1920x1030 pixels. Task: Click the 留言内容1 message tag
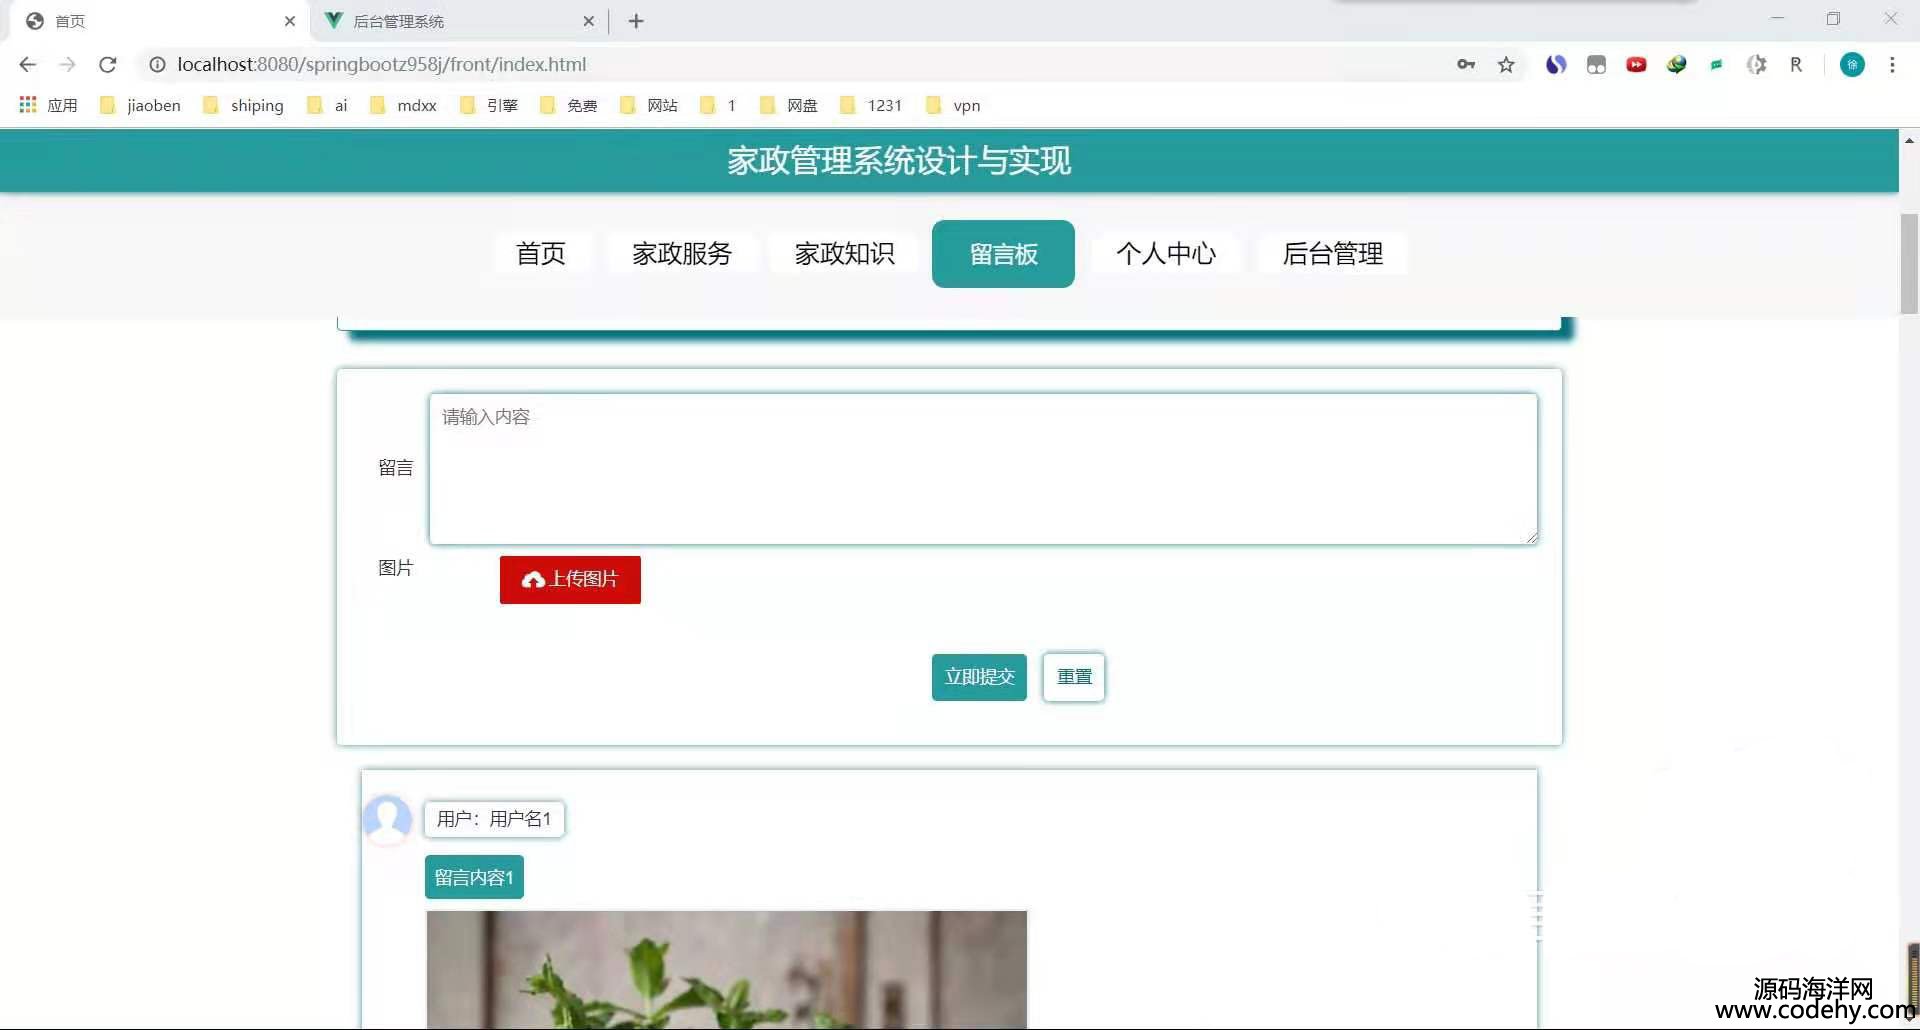coord(474,877)
